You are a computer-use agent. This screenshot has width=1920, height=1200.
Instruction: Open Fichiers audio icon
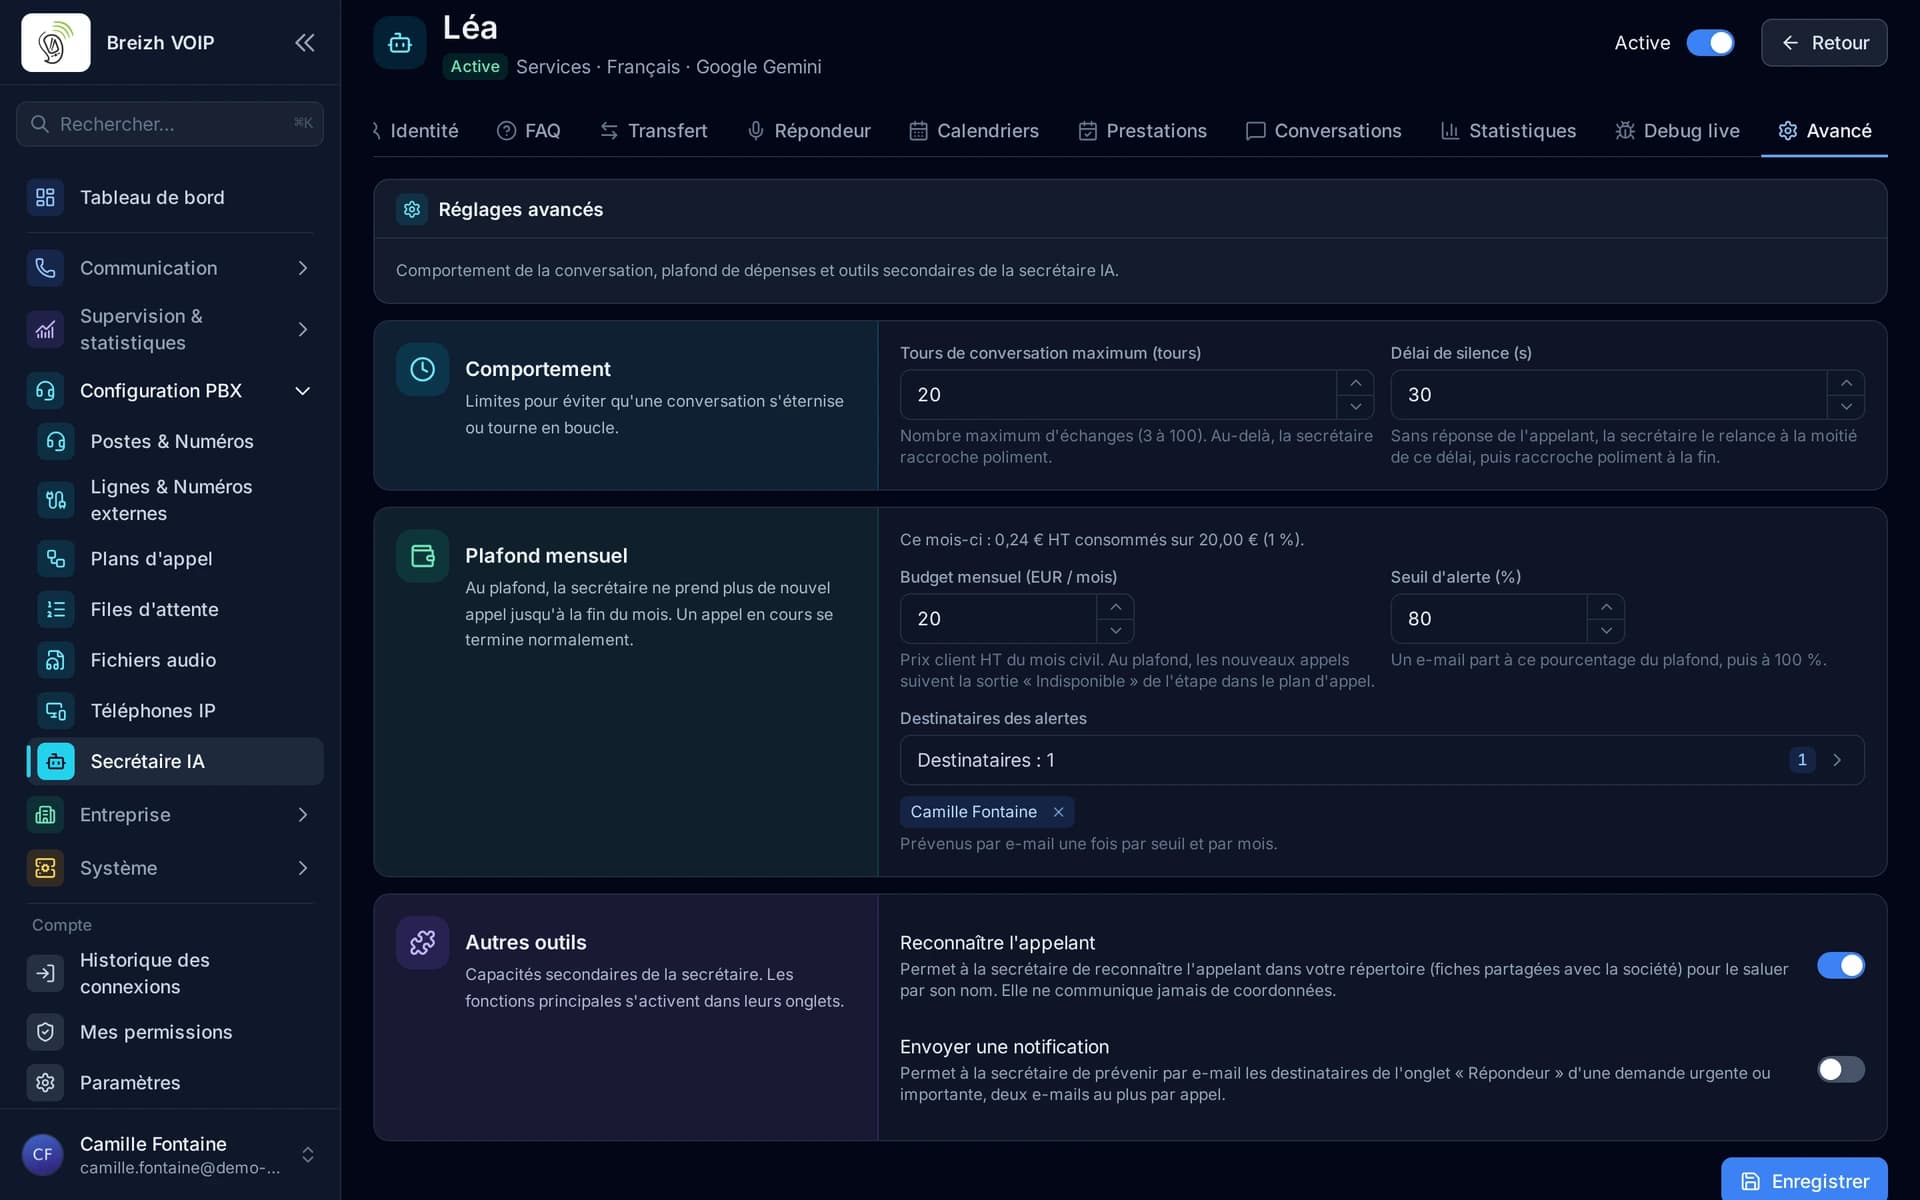pos(56,660)
